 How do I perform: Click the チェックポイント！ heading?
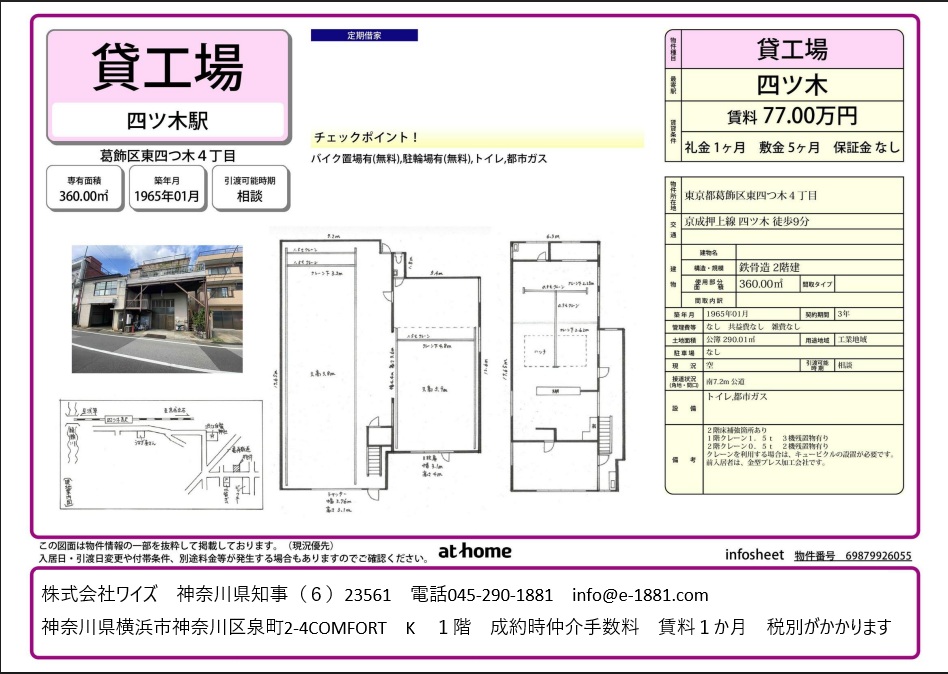[x=367, y=138]
